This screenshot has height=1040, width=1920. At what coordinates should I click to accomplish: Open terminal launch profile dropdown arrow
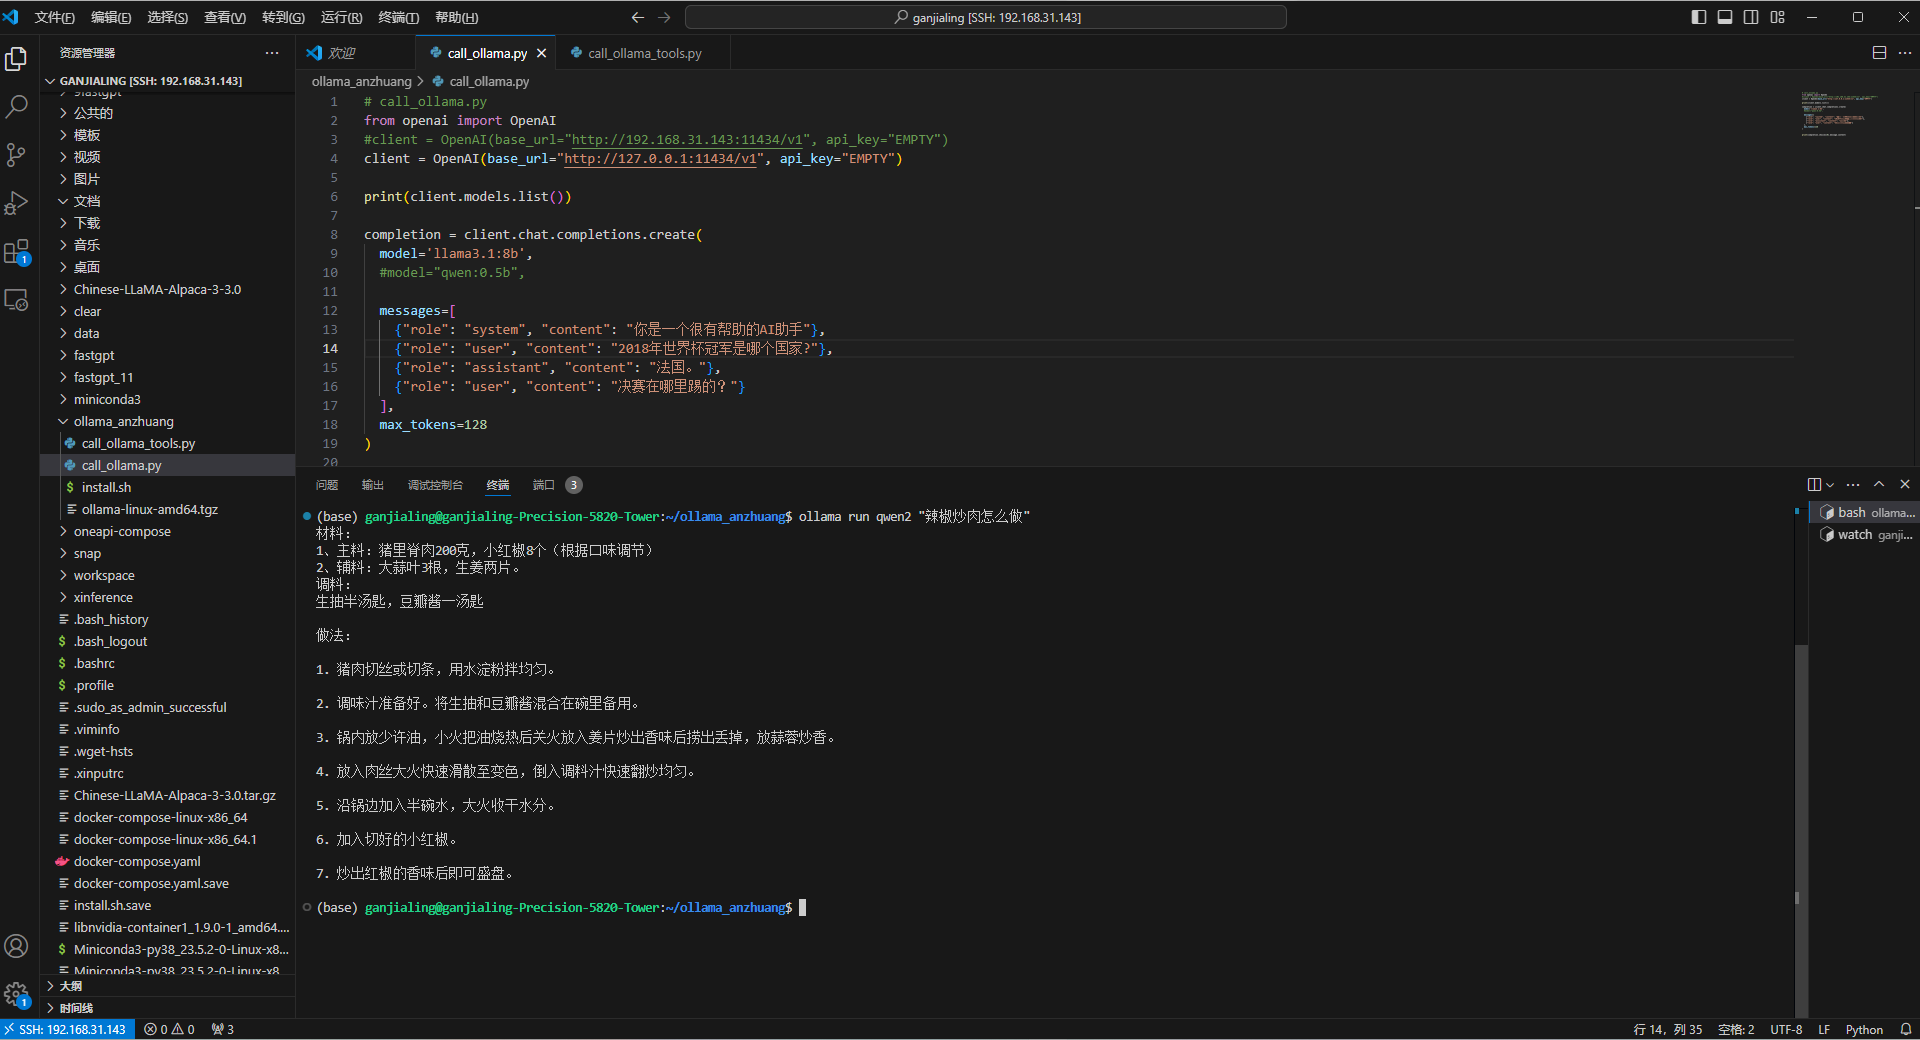pos(1831,485)
